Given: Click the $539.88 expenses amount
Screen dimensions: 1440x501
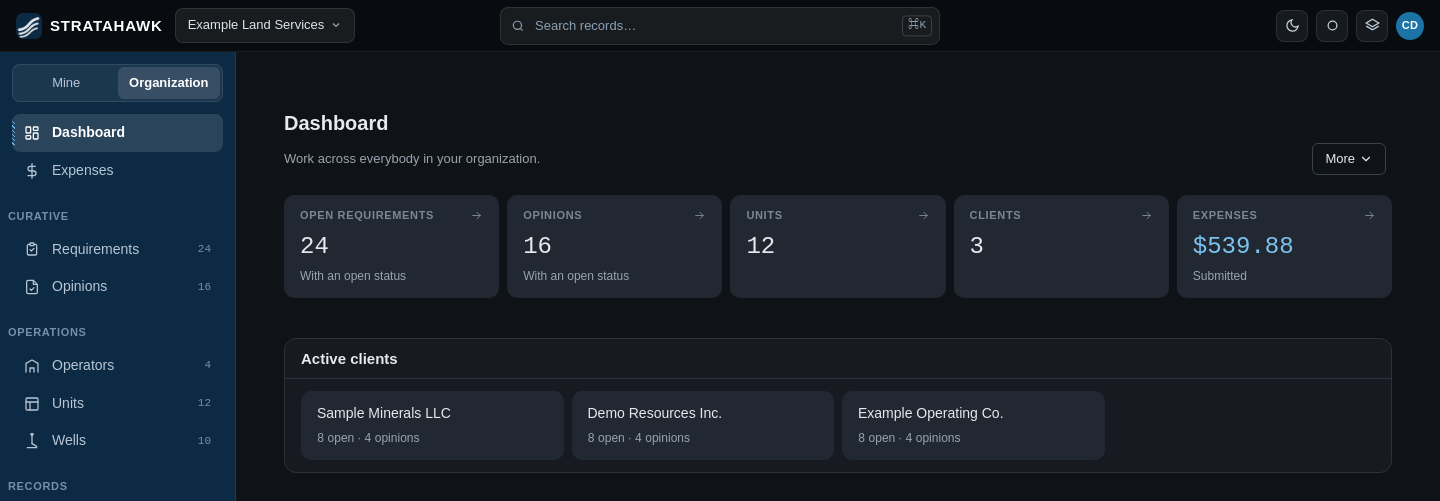Looking at the screenshot, I should (x=1243, y=246).
